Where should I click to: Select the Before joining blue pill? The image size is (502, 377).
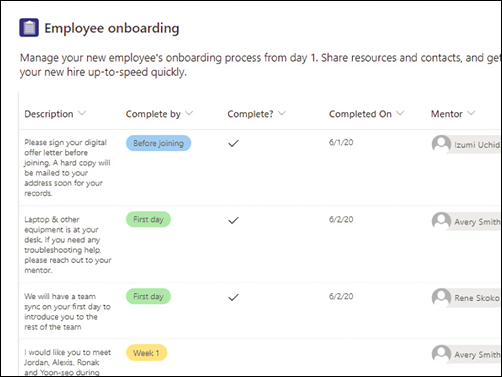point(158,143)
